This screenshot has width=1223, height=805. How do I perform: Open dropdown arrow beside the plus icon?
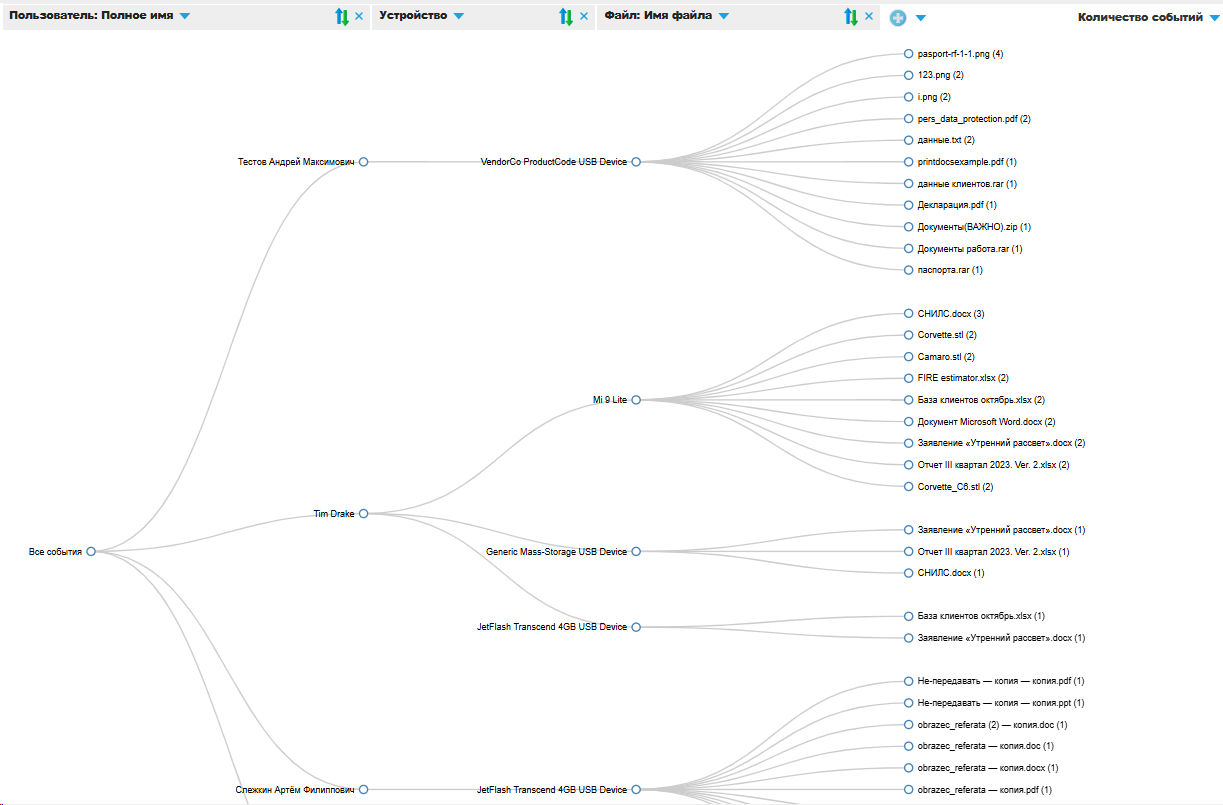tap(921, 17)
